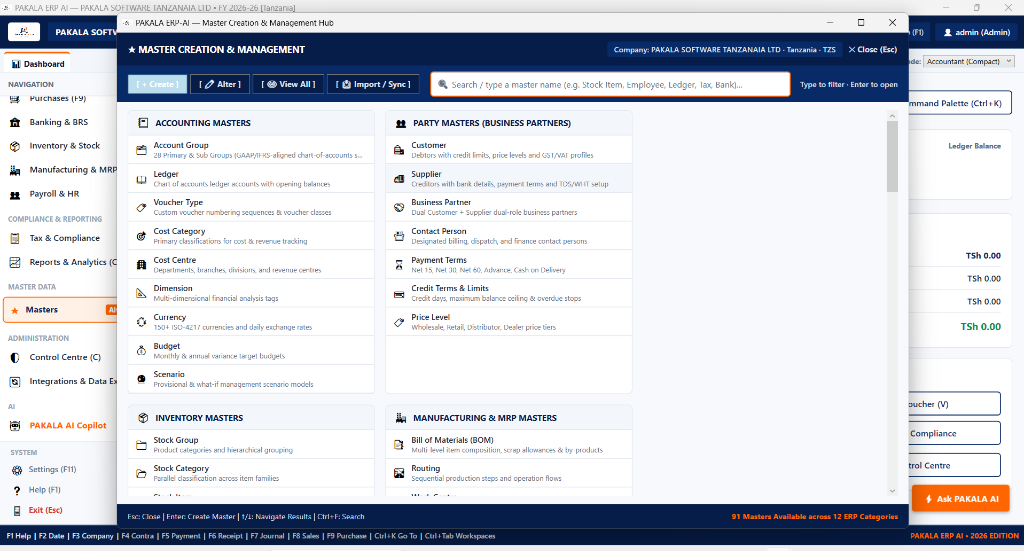The height and width of the screenshot is (551, 1024).
Task: Click the scroll up arrow of masters list
Action: [892, 116]
